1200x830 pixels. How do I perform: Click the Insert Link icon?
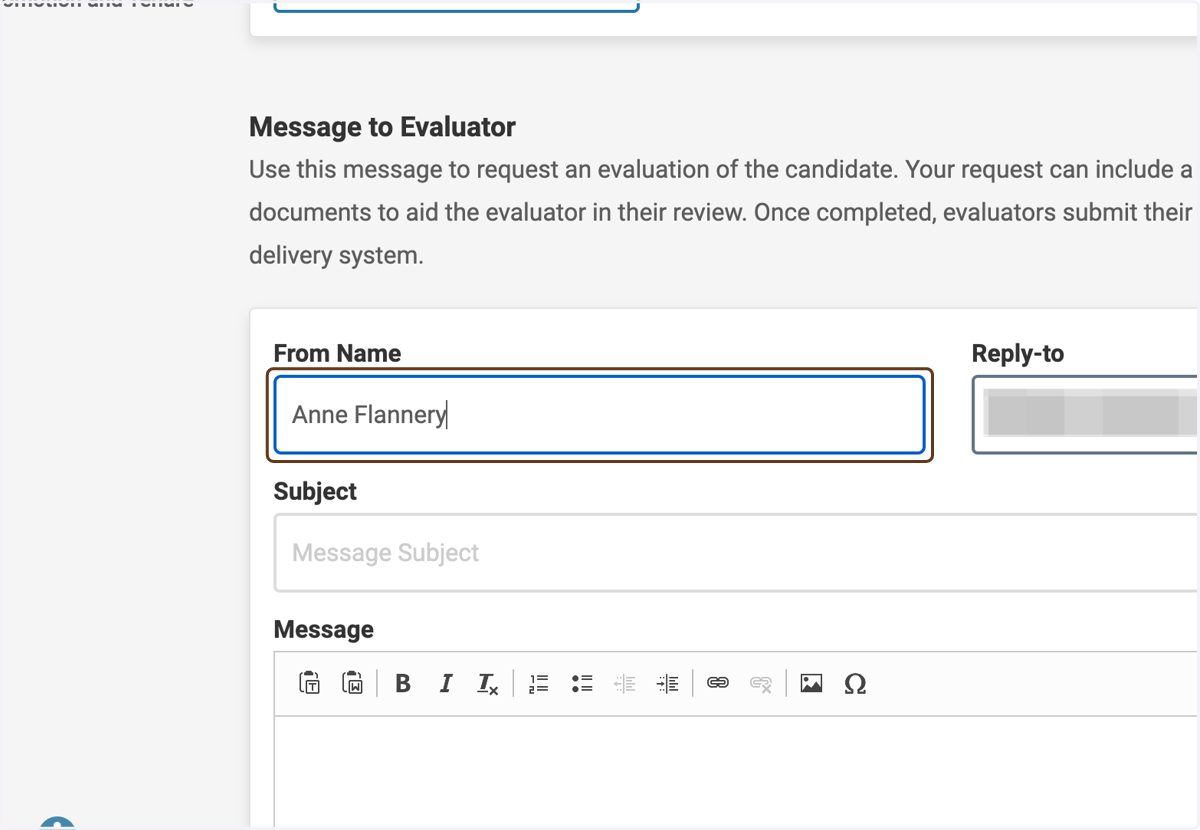(718, 683)
